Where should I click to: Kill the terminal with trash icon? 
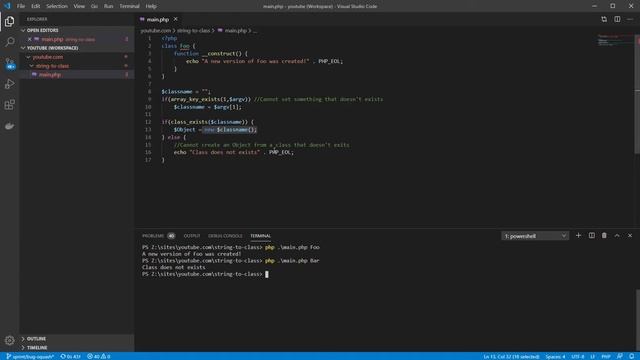[604, 236]
